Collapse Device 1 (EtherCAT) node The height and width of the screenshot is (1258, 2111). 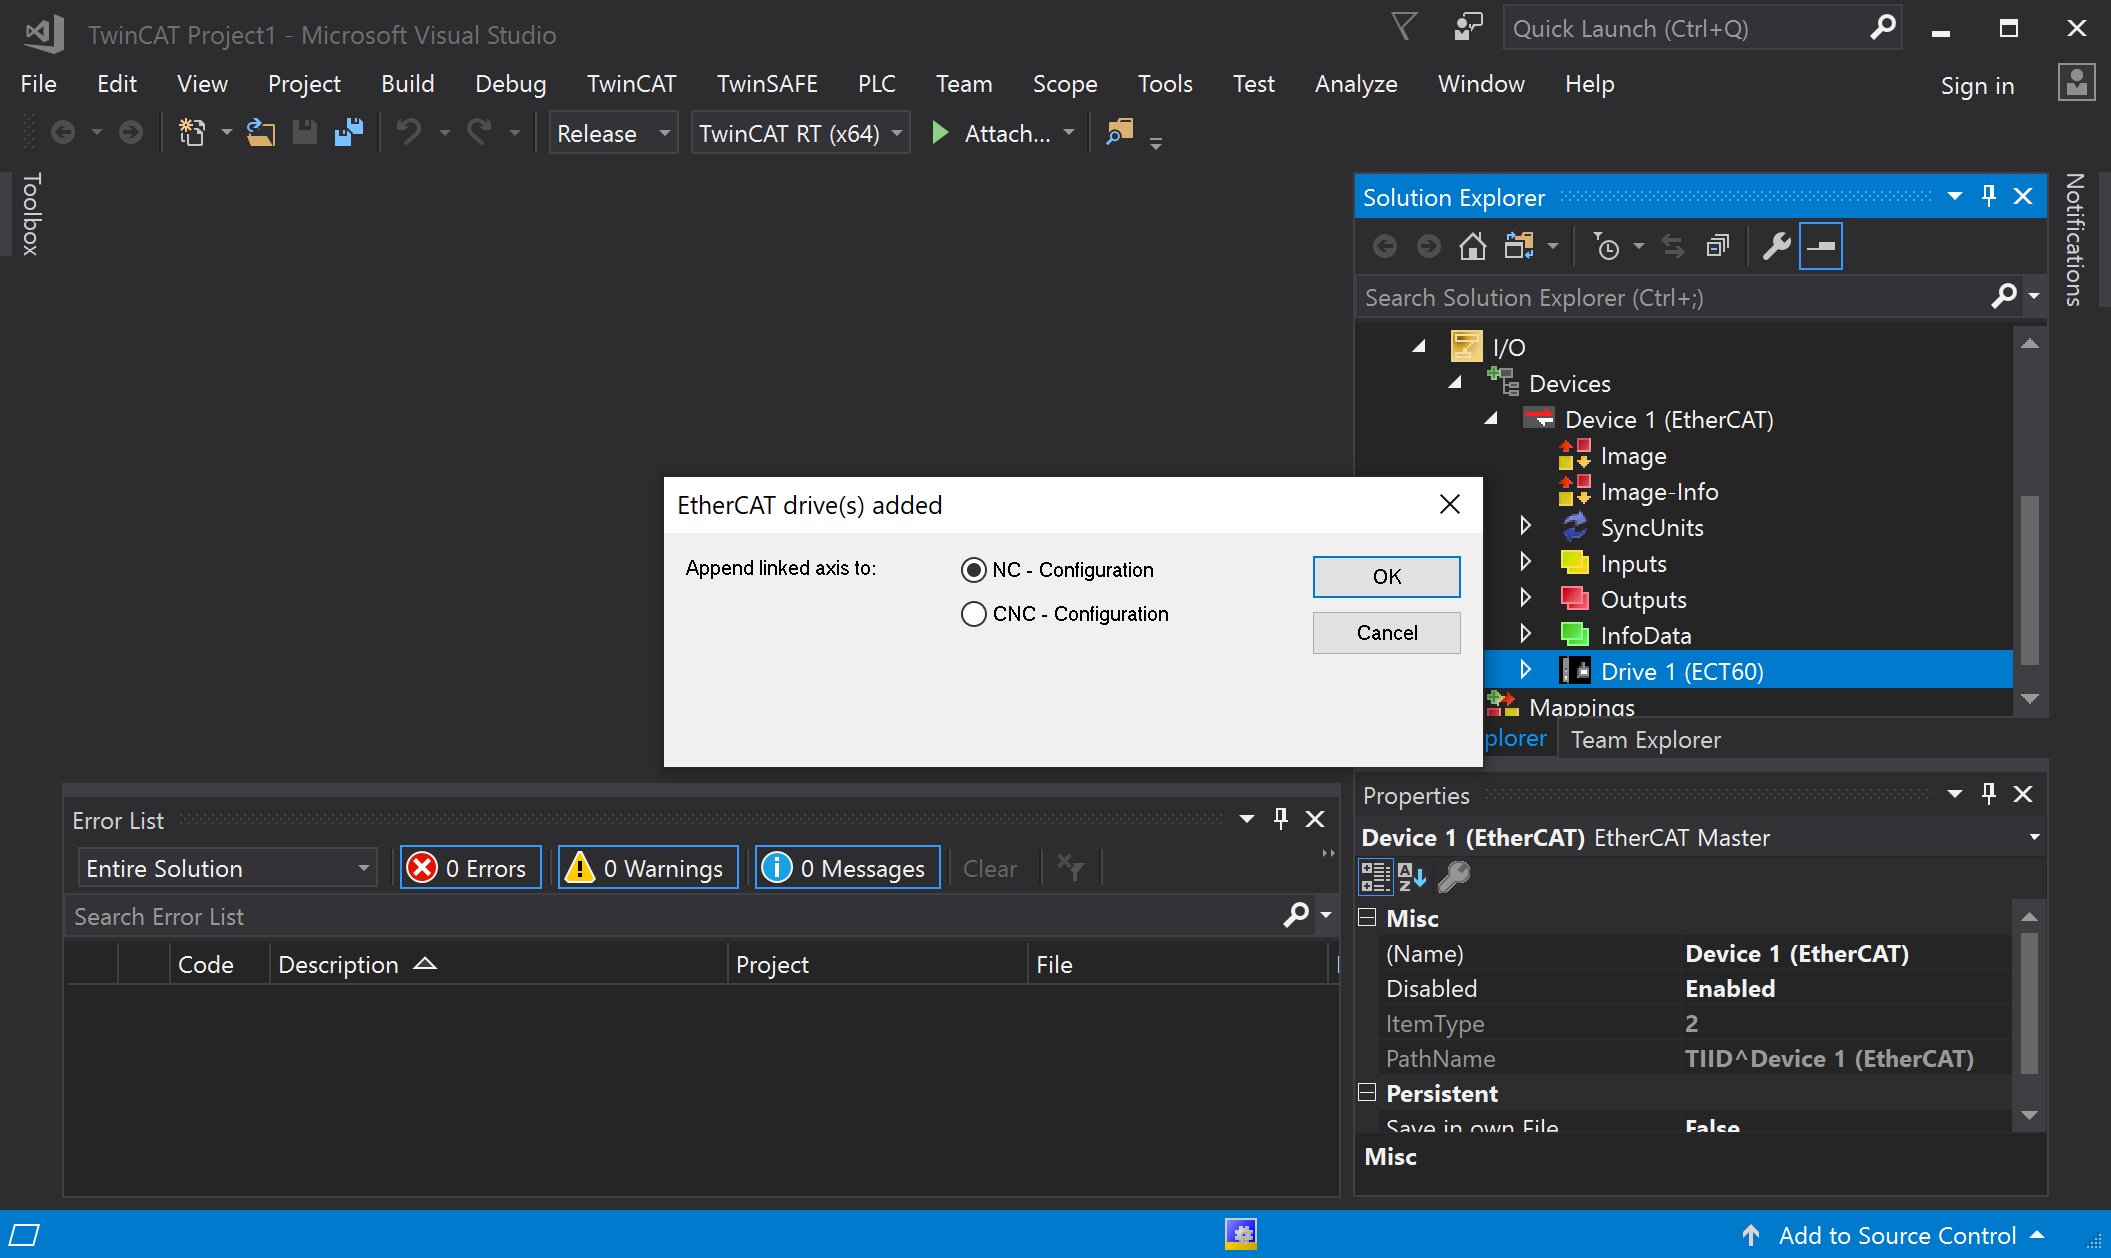click(x=1491, y=419)
